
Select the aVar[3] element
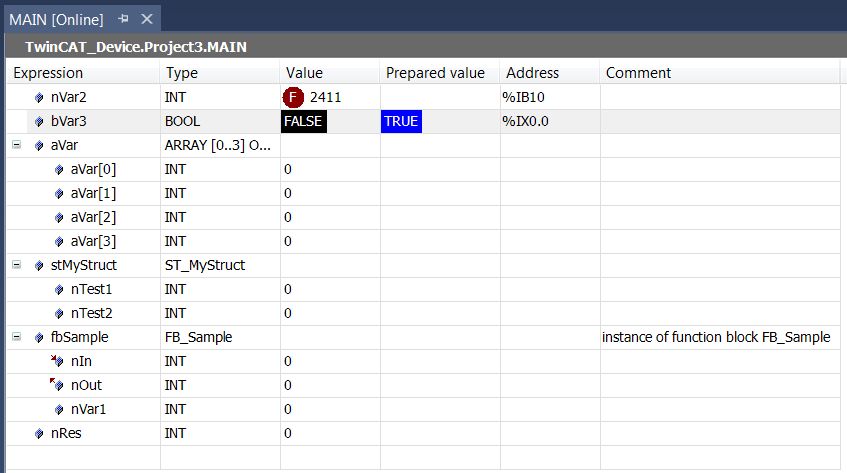(93, 241)
